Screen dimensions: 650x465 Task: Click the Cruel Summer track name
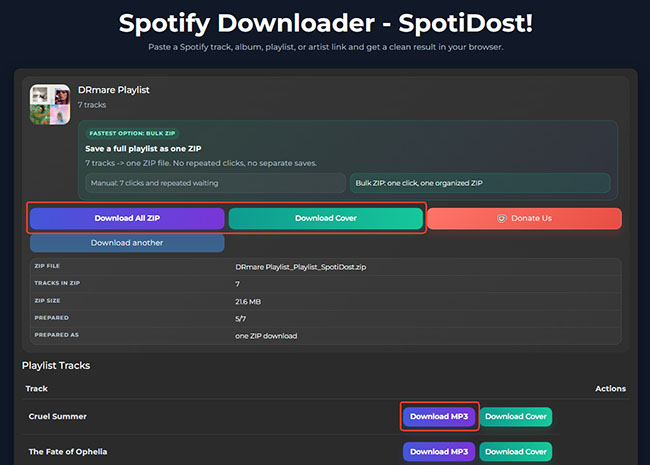click(58, 417)
